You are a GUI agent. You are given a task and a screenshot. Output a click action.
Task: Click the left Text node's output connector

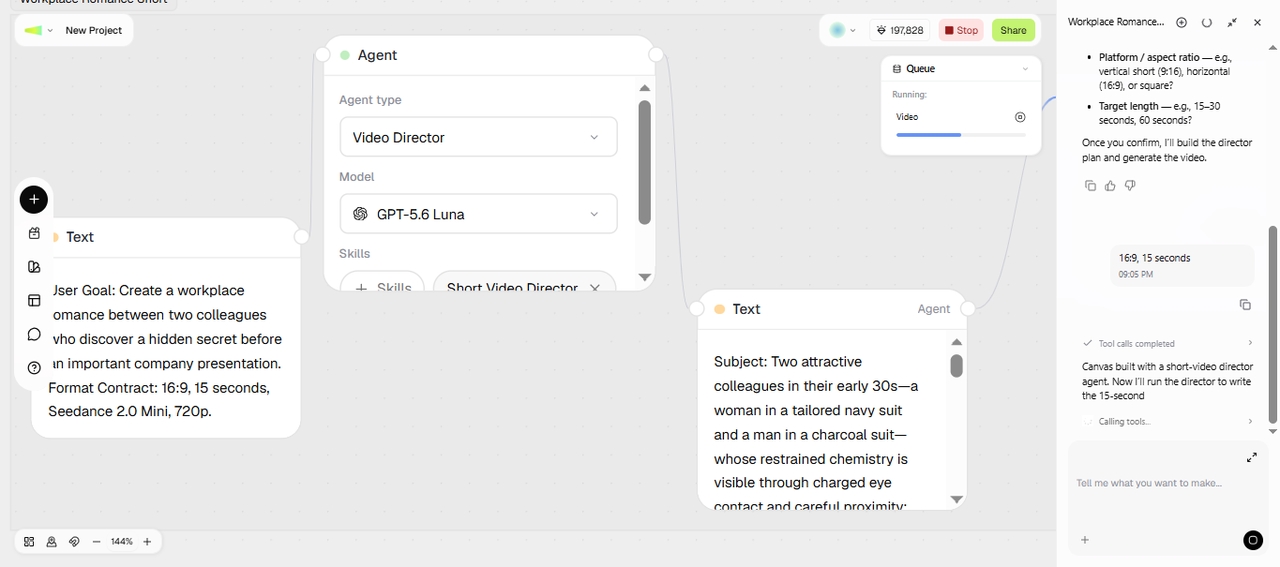[x=301, y=236]
